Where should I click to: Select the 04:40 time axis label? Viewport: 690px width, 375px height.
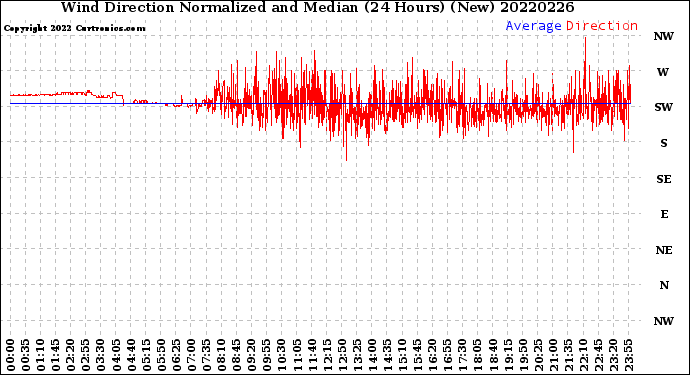(131, 355)
